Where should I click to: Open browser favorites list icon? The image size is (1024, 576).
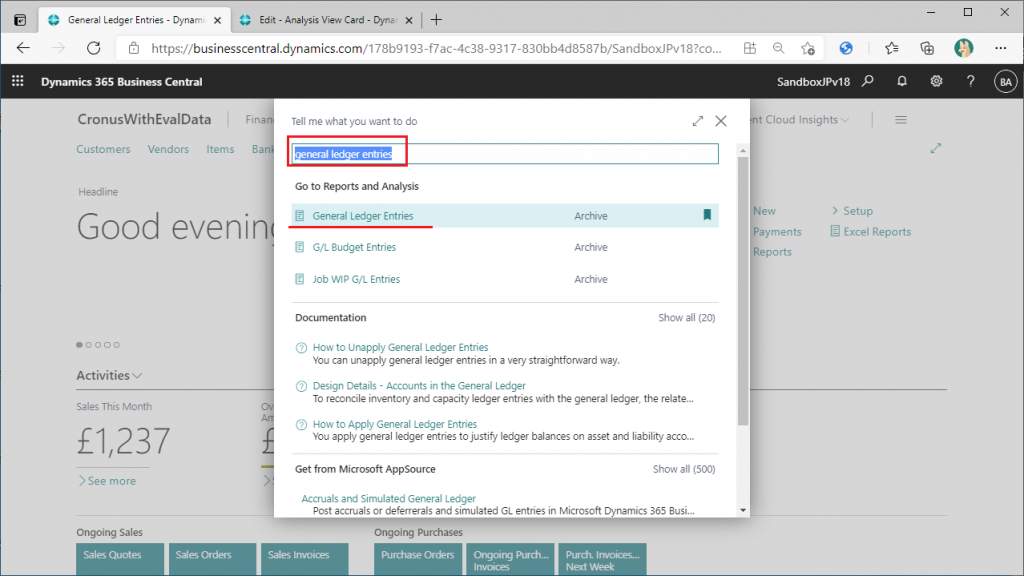tap(891, 48)
